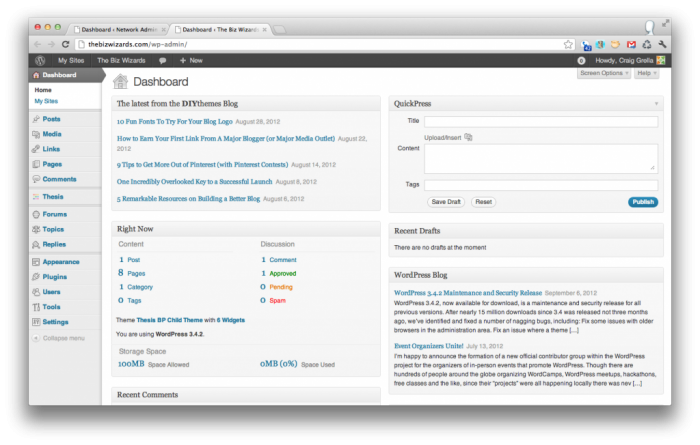Go forward with the browser forward arrow

(51, 44)
